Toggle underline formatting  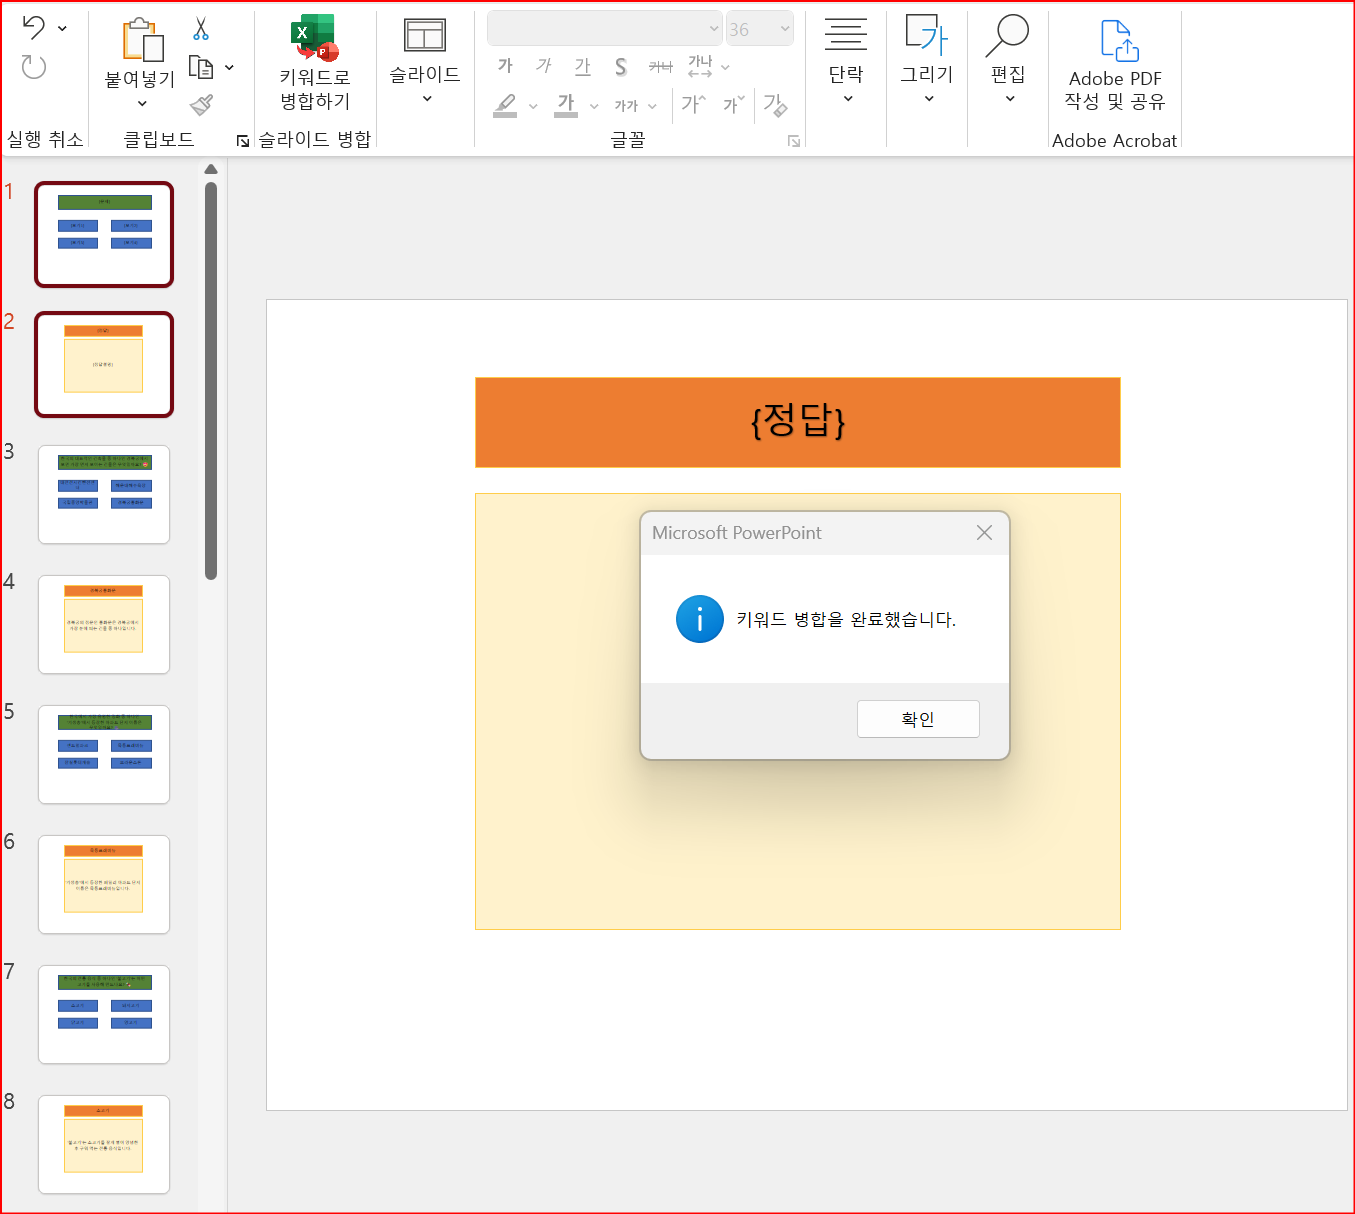(582, 66)
